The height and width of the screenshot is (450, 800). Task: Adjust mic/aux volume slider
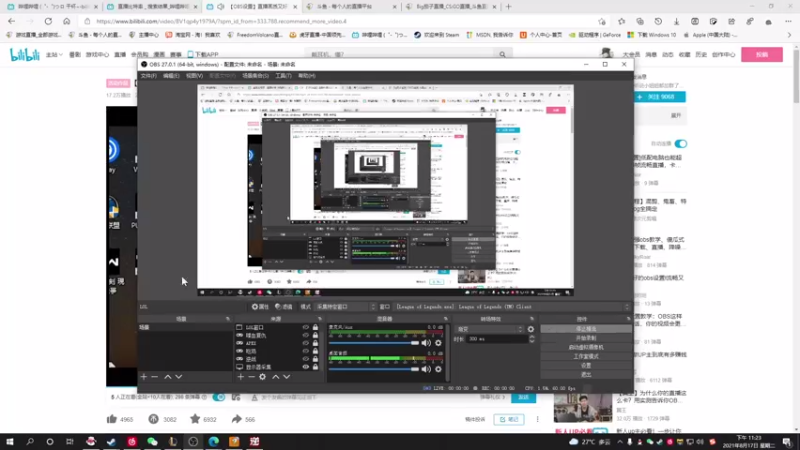coord(374,343)
